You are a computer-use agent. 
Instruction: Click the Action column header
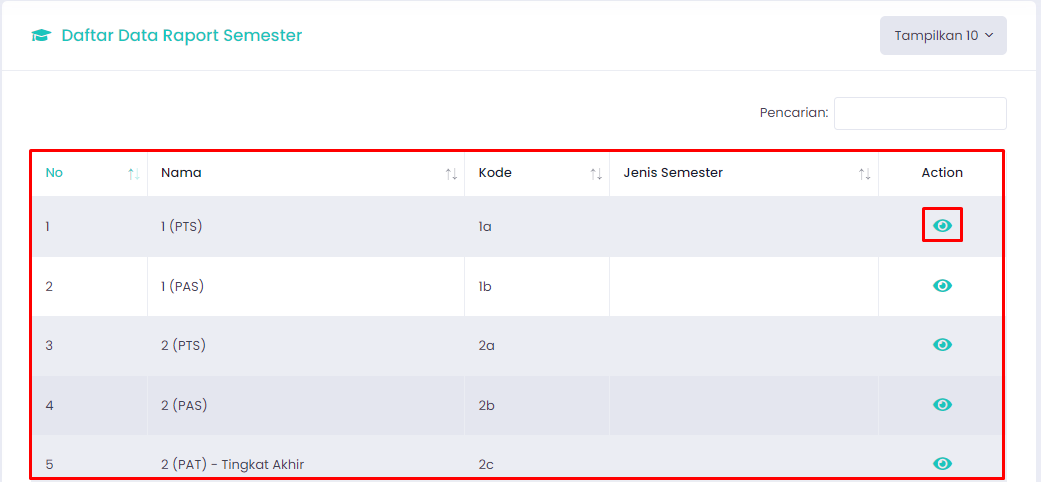[942, 173]
